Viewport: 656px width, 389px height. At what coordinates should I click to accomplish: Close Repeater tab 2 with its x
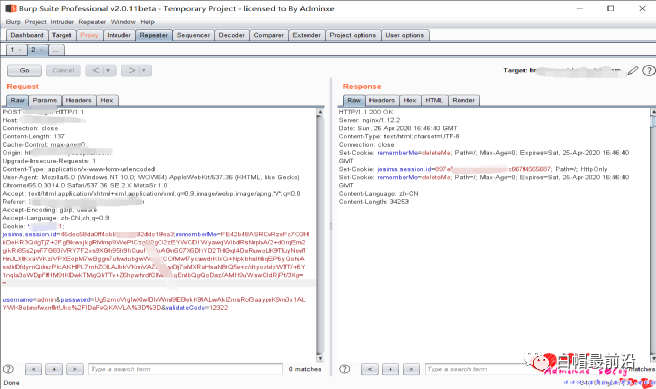pos(41,50)
